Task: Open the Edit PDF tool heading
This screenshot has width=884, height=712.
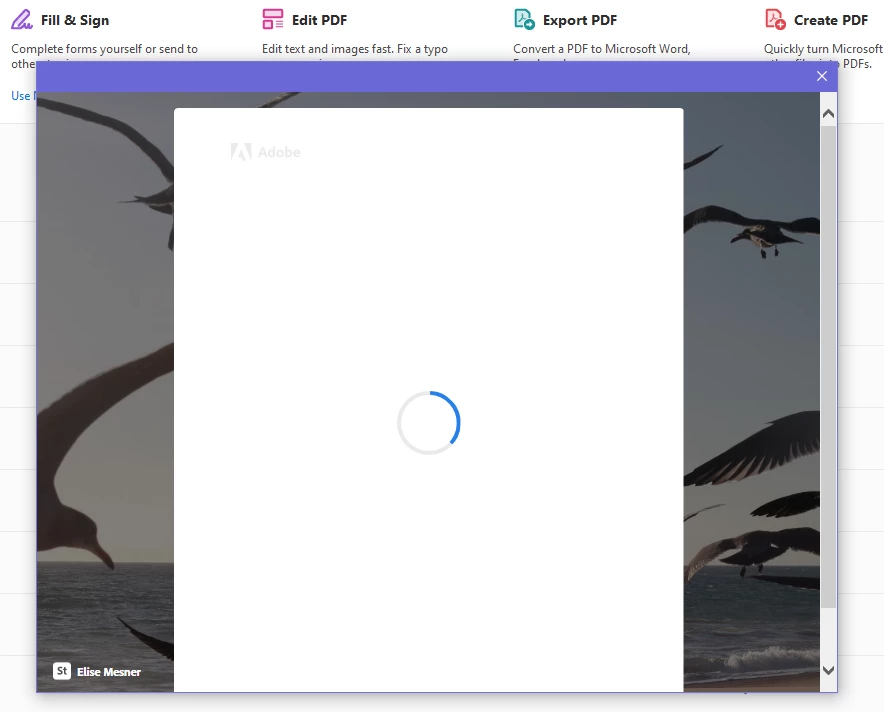Action: tap(319, 20)
